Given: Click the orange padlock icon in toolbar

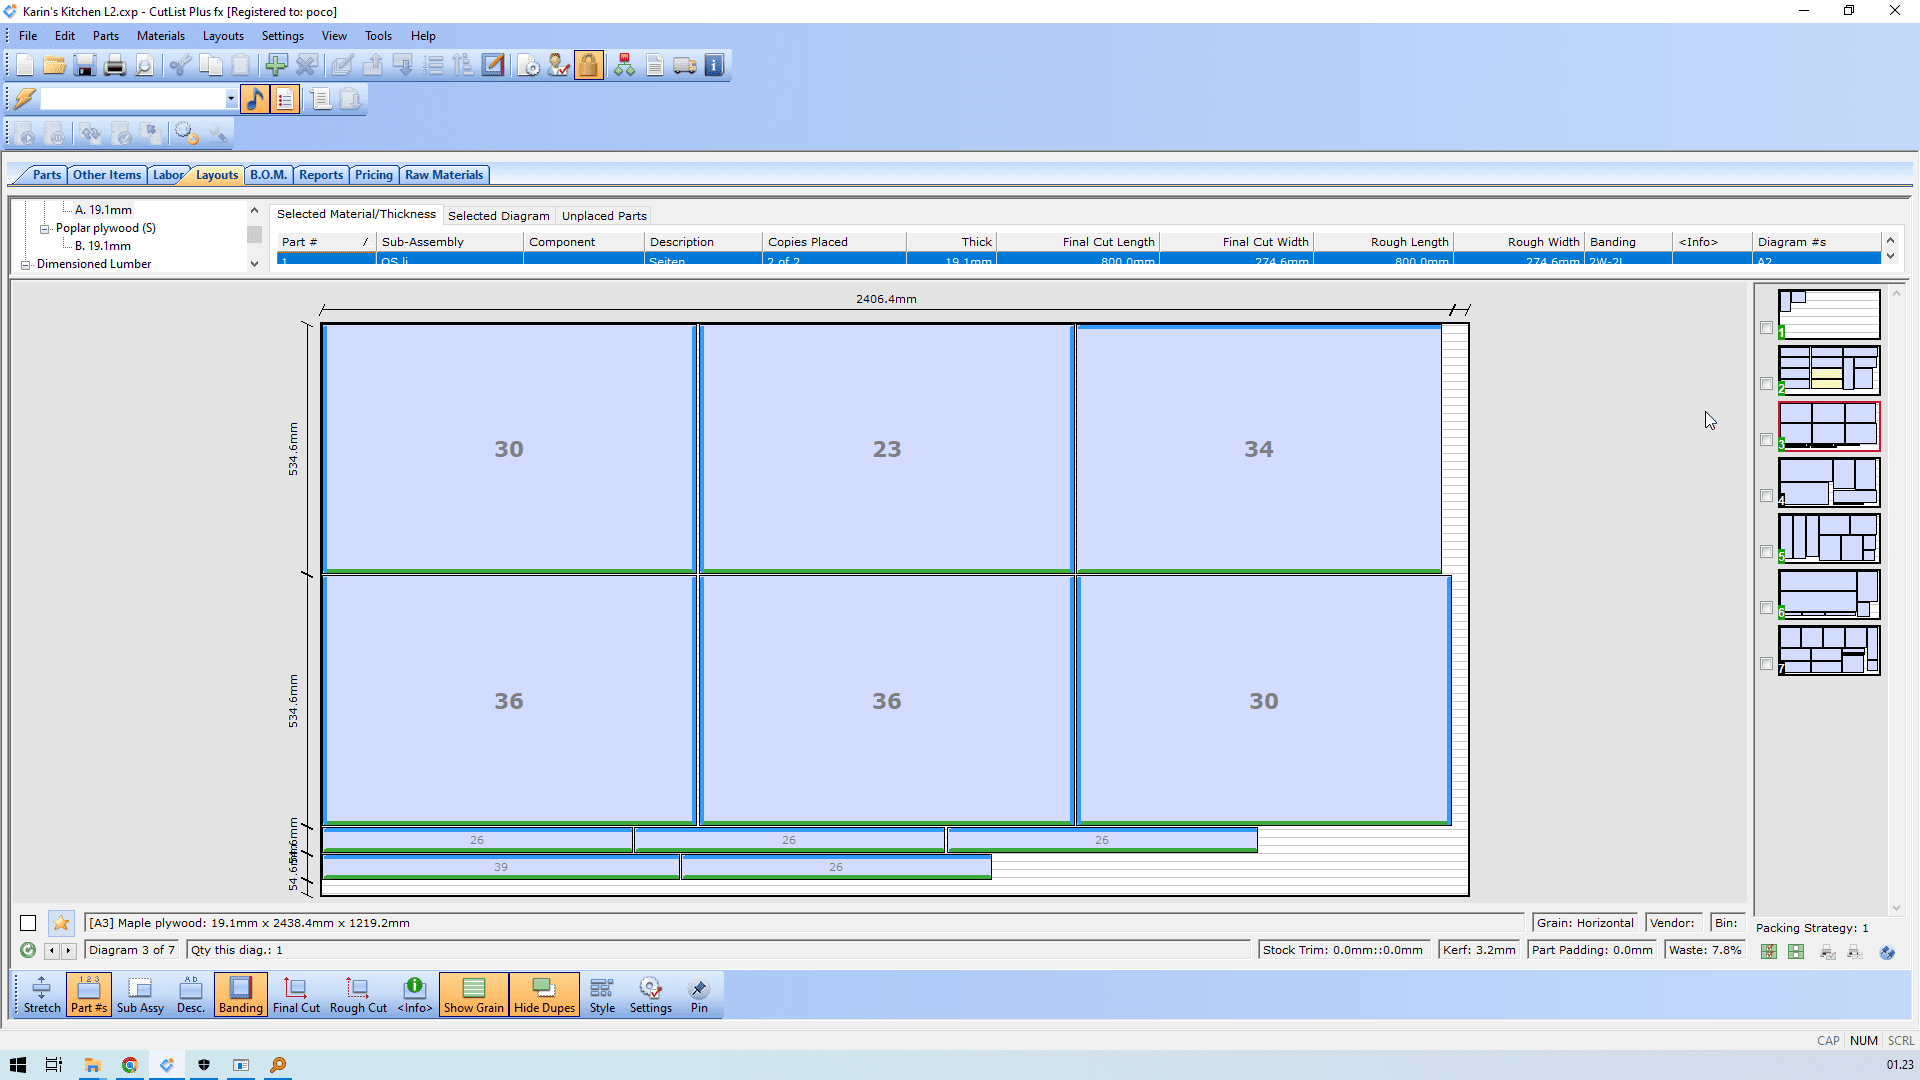Looking at the screenshot, I should 589,66.
